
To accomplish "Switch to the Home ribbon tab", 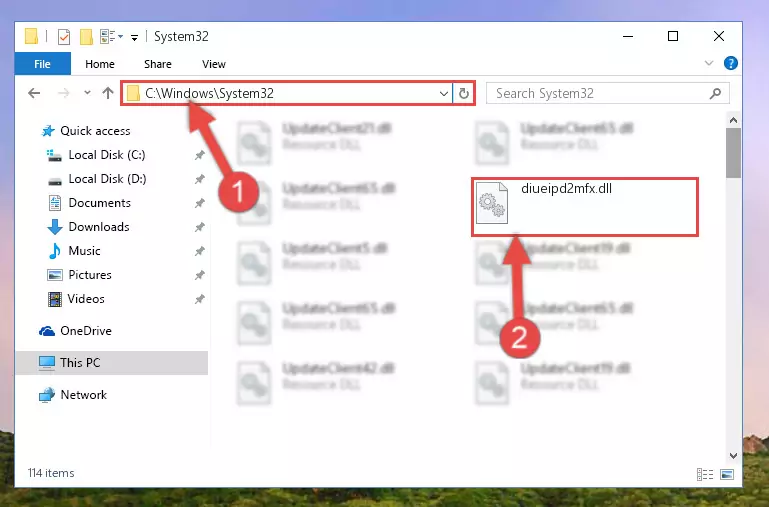I will click(x=100, y=64).
